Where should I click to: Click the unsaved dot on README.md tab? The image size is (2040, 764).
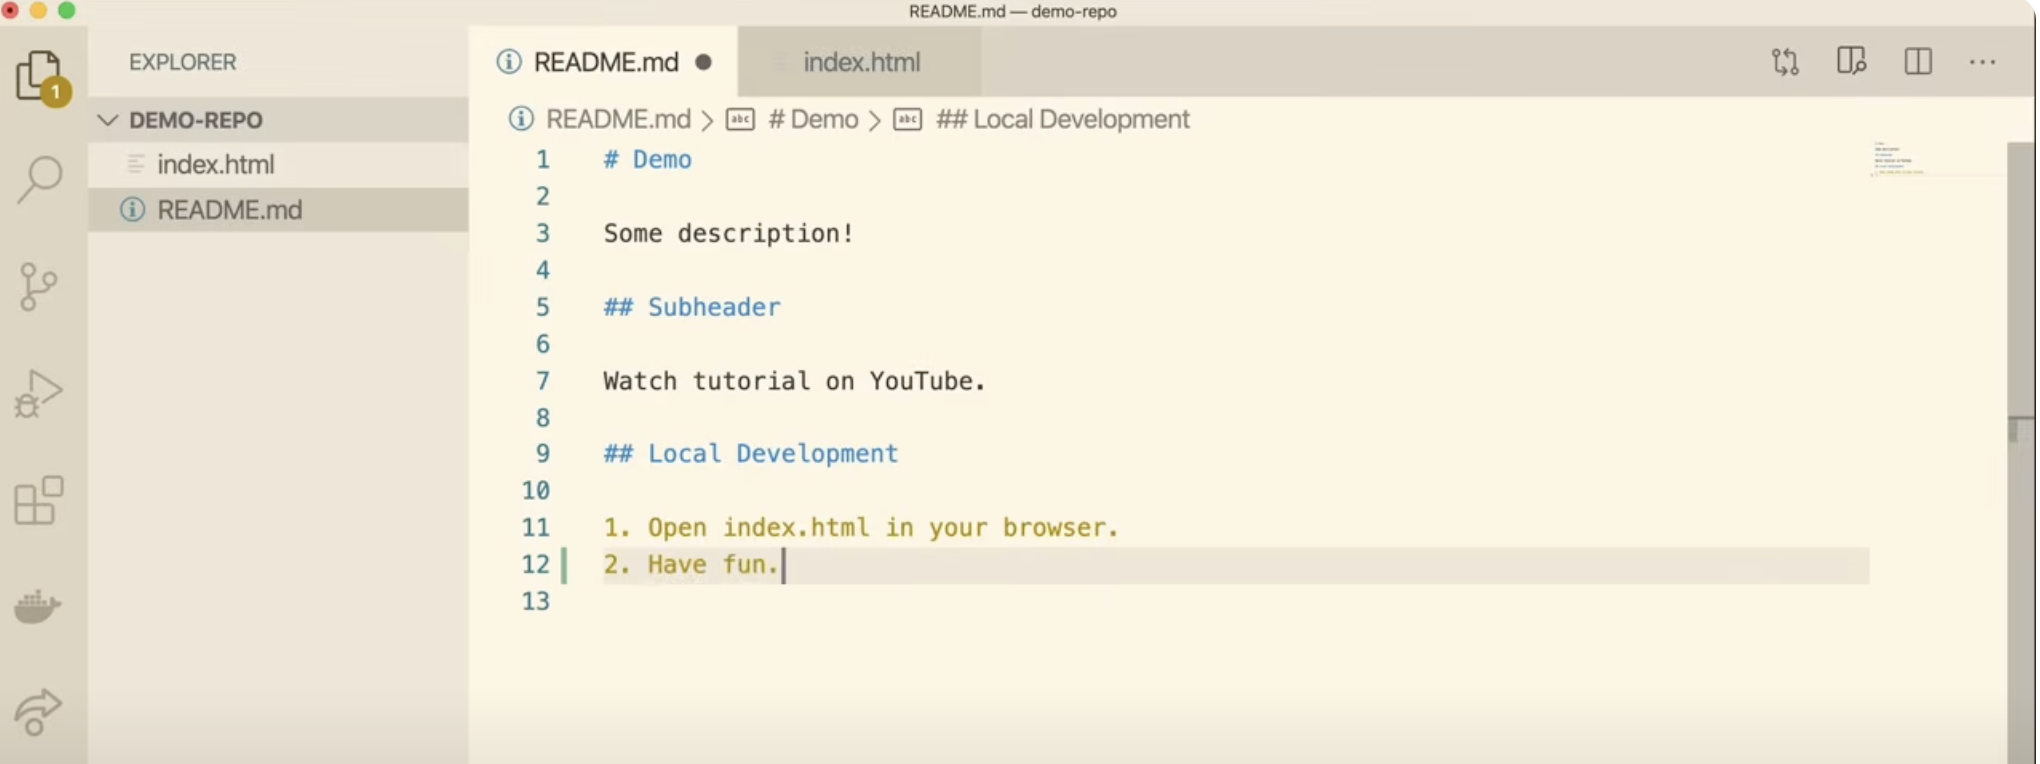(704, 62)
